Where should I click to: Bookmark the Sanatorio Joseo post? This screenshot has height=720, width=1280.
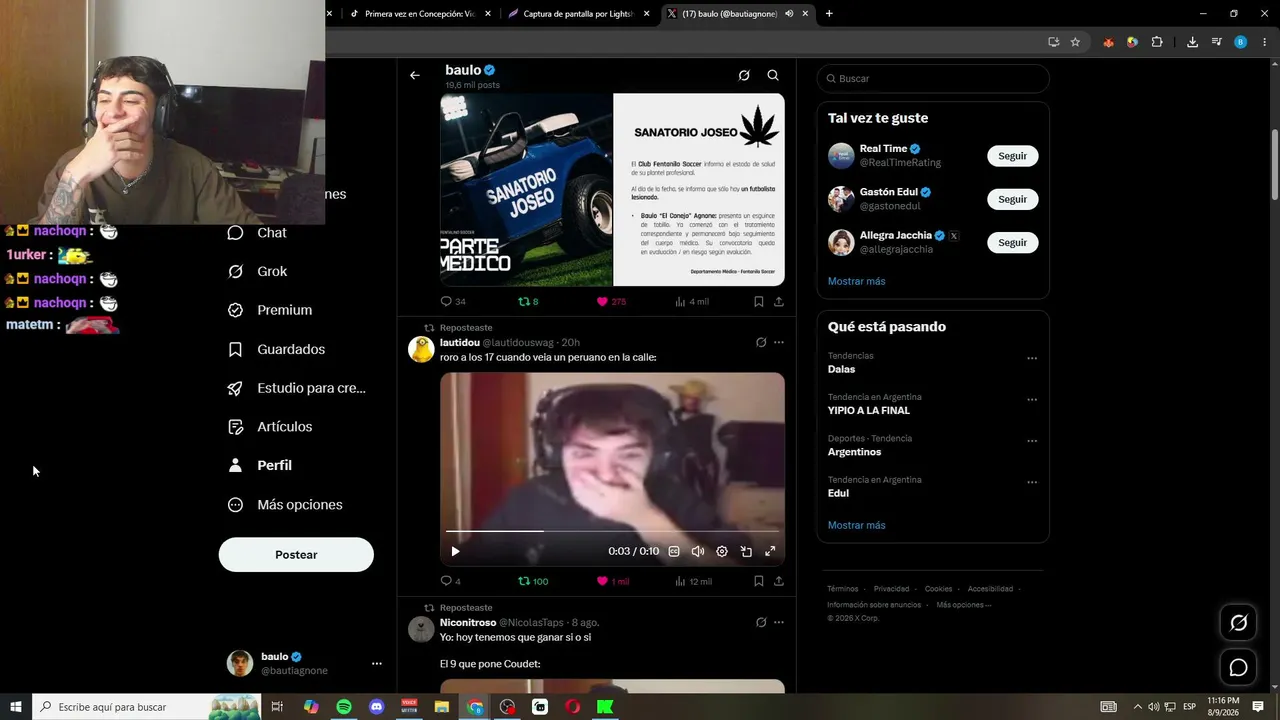pyautogui.click(x=759, y=301)
